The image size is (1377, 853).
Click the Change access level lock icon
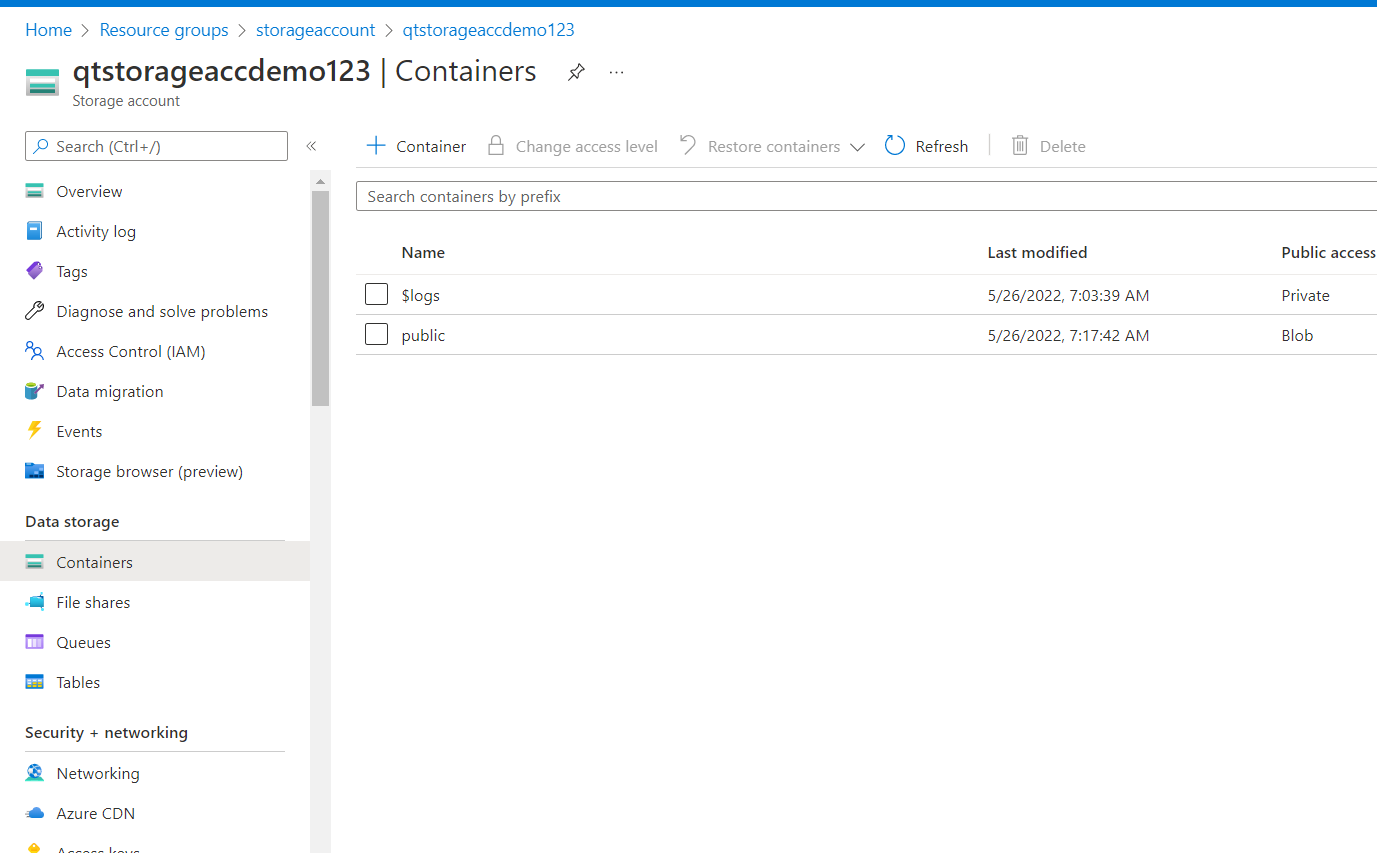(x=495, y=146)
